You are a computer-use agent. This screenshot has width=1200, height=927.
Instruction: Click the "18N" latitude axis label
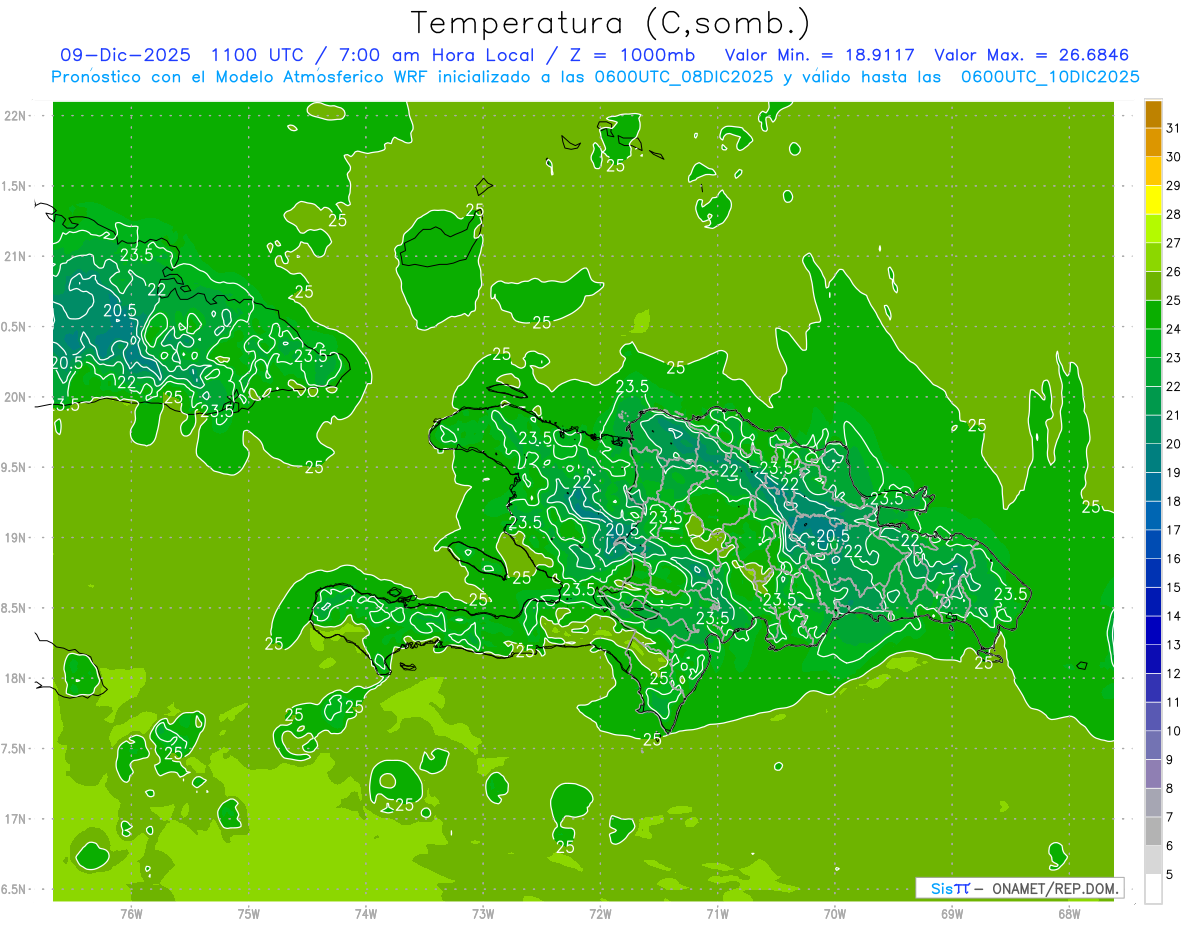coord(17,678)
